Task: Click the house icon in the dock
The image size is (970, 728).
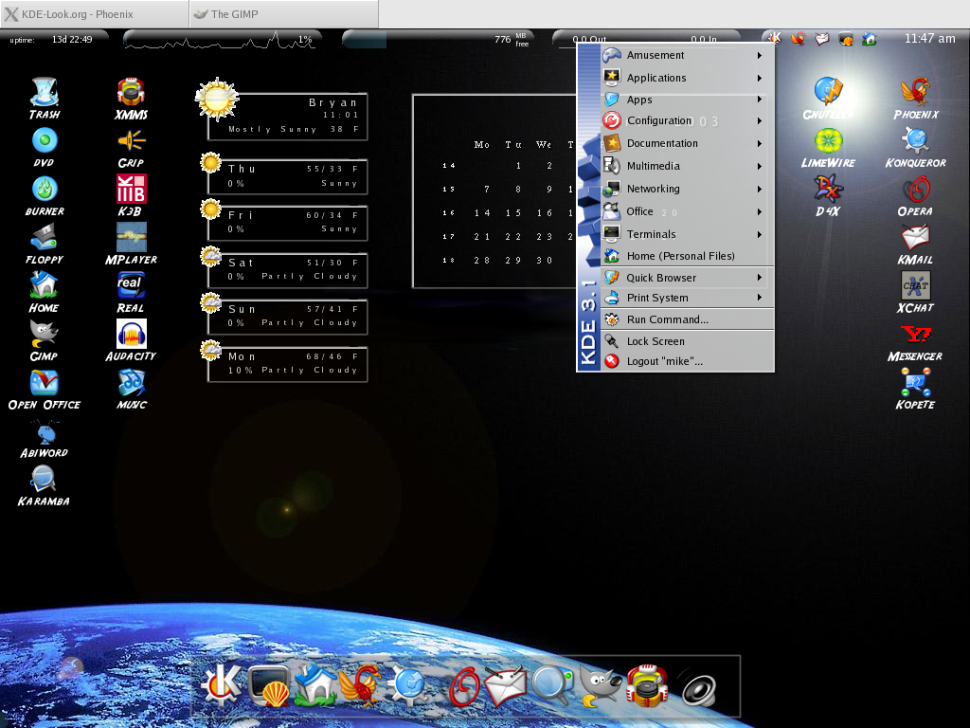Action: (315, 685)
